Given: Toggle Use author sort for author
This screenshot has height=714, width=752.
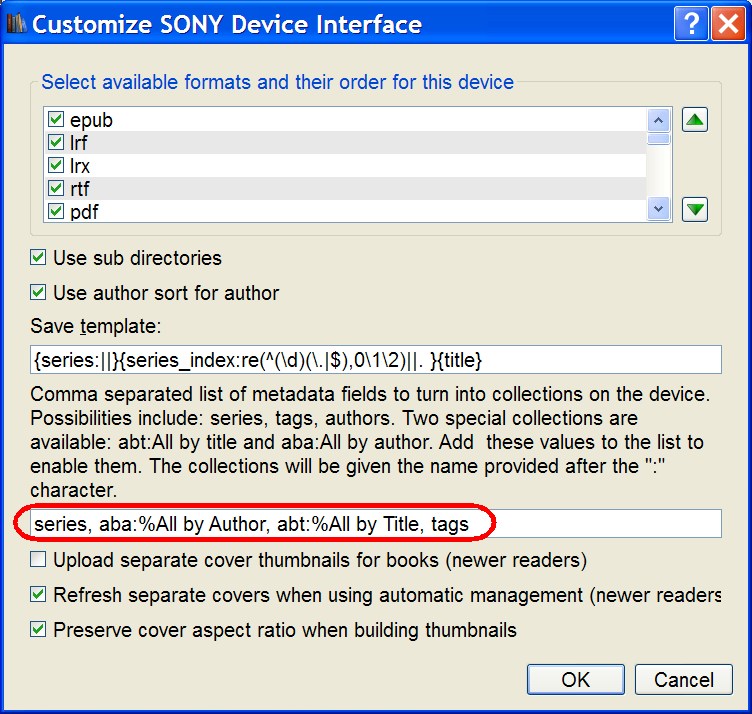Looking at the screenshot, I should tap(38, 293).
